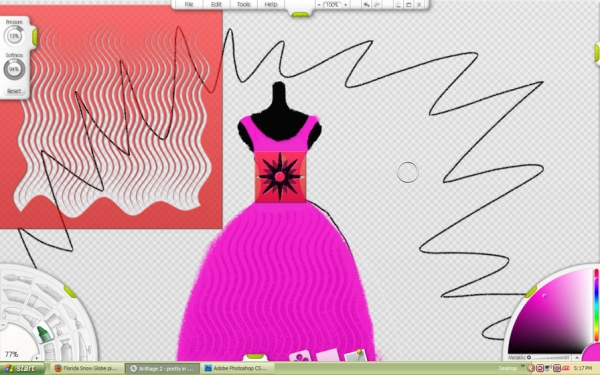Click the undo arrow in menu bar
This screenshot has height=375, width=600.
click(x=366, y=5)
